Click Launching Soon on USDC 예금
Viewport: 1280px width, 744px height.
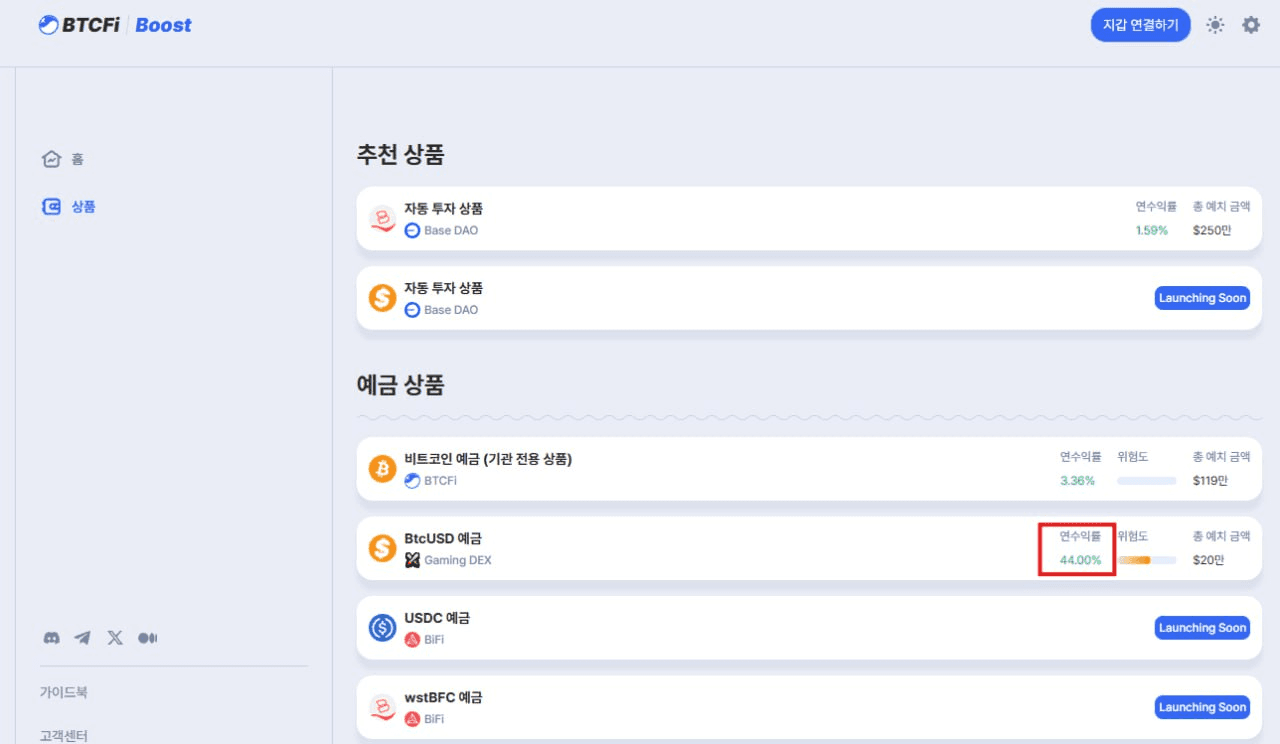[1202, 628]
